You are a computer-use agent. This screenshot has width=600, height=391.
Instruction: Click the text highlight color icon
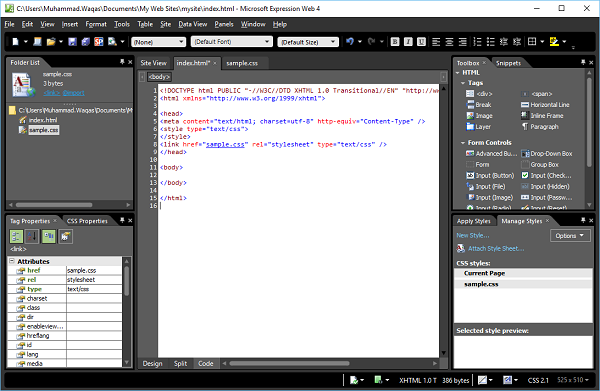point(554,42)
